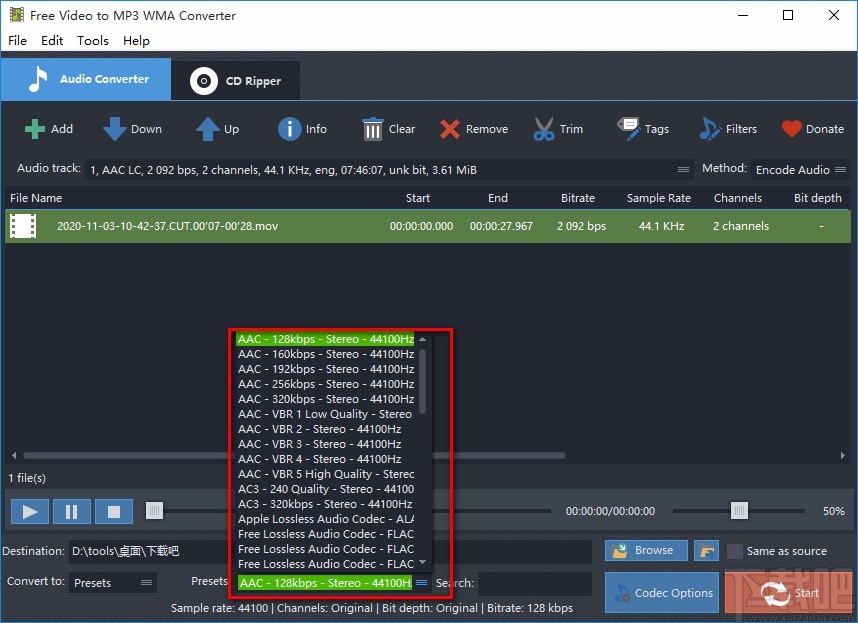Stop the audio playback
Screen dimensions: 858x623
(x=114, y=511)
